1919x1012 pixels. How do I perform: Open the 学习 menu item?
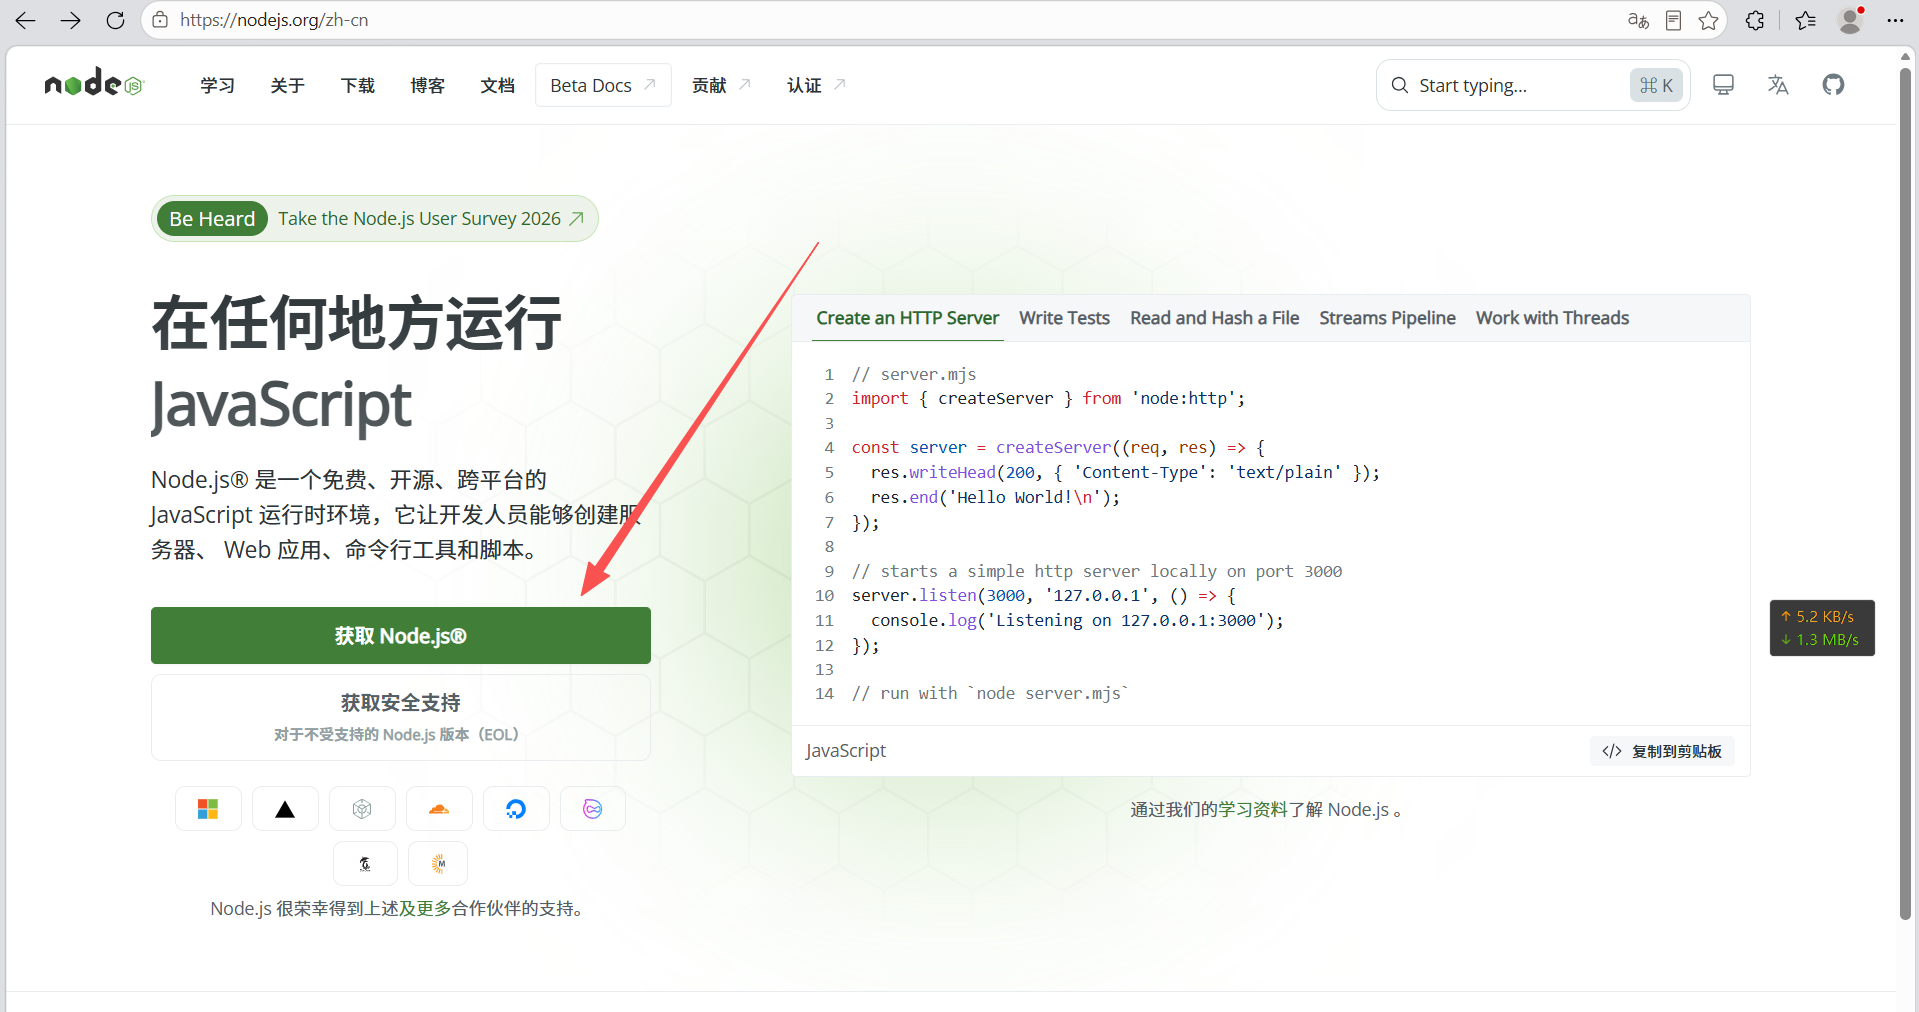217,86
